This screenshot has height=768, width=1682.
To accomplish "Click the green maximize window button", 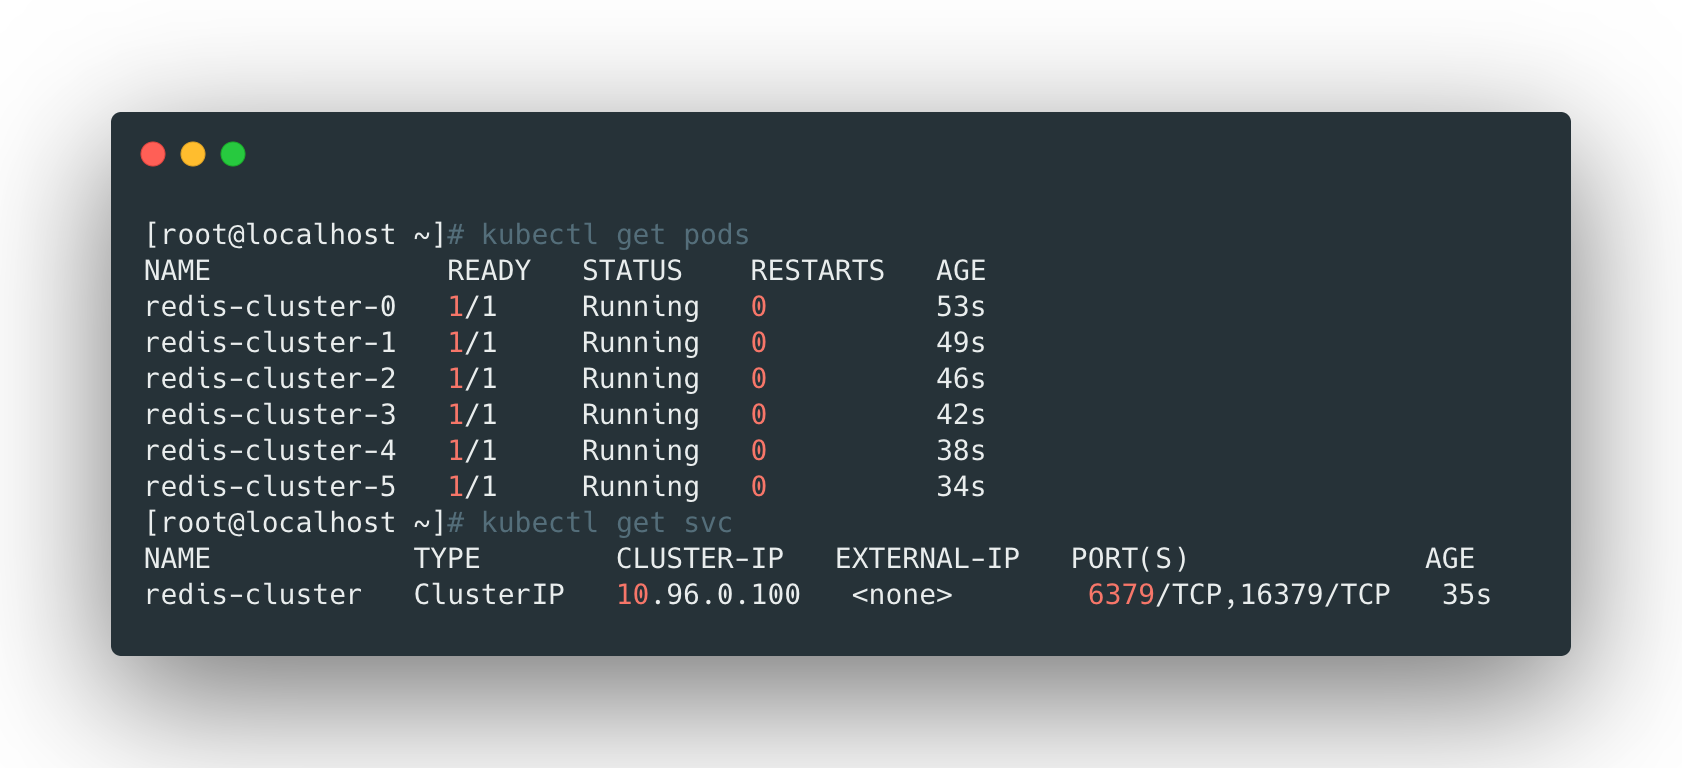I will pos(233,154).
